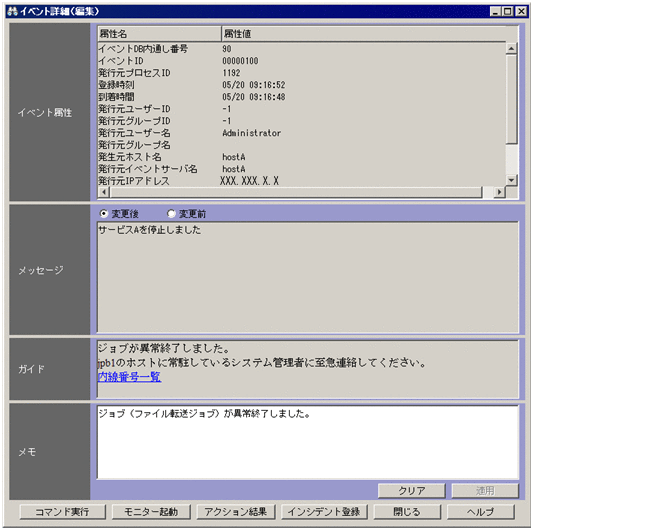
Task: Select the 登録時刻 row
Action: 301,85
